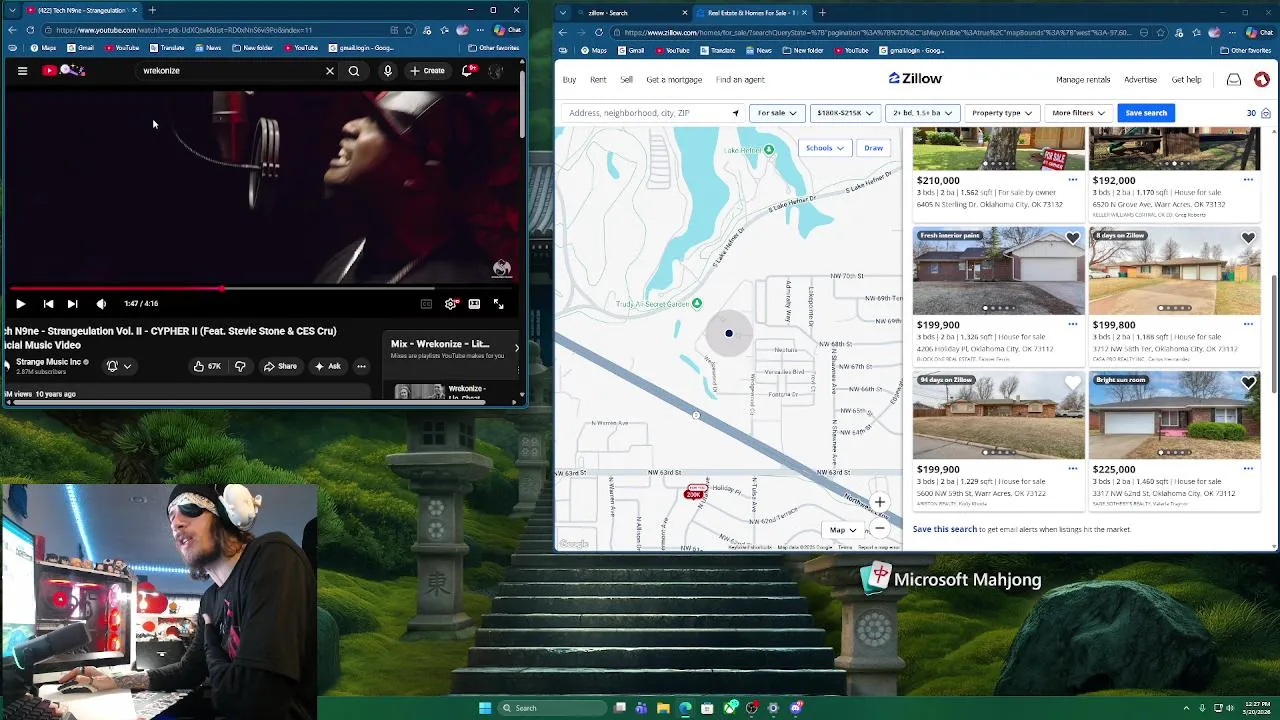Screen dimensions: 1280x720
Task: Click Rent in Zillow navigation
Action: click(598, 80)
